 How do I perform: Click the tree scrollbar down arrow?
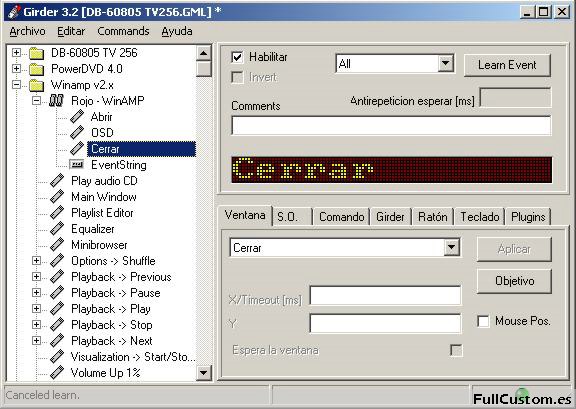pyautogui.click(x=203, y=373)
